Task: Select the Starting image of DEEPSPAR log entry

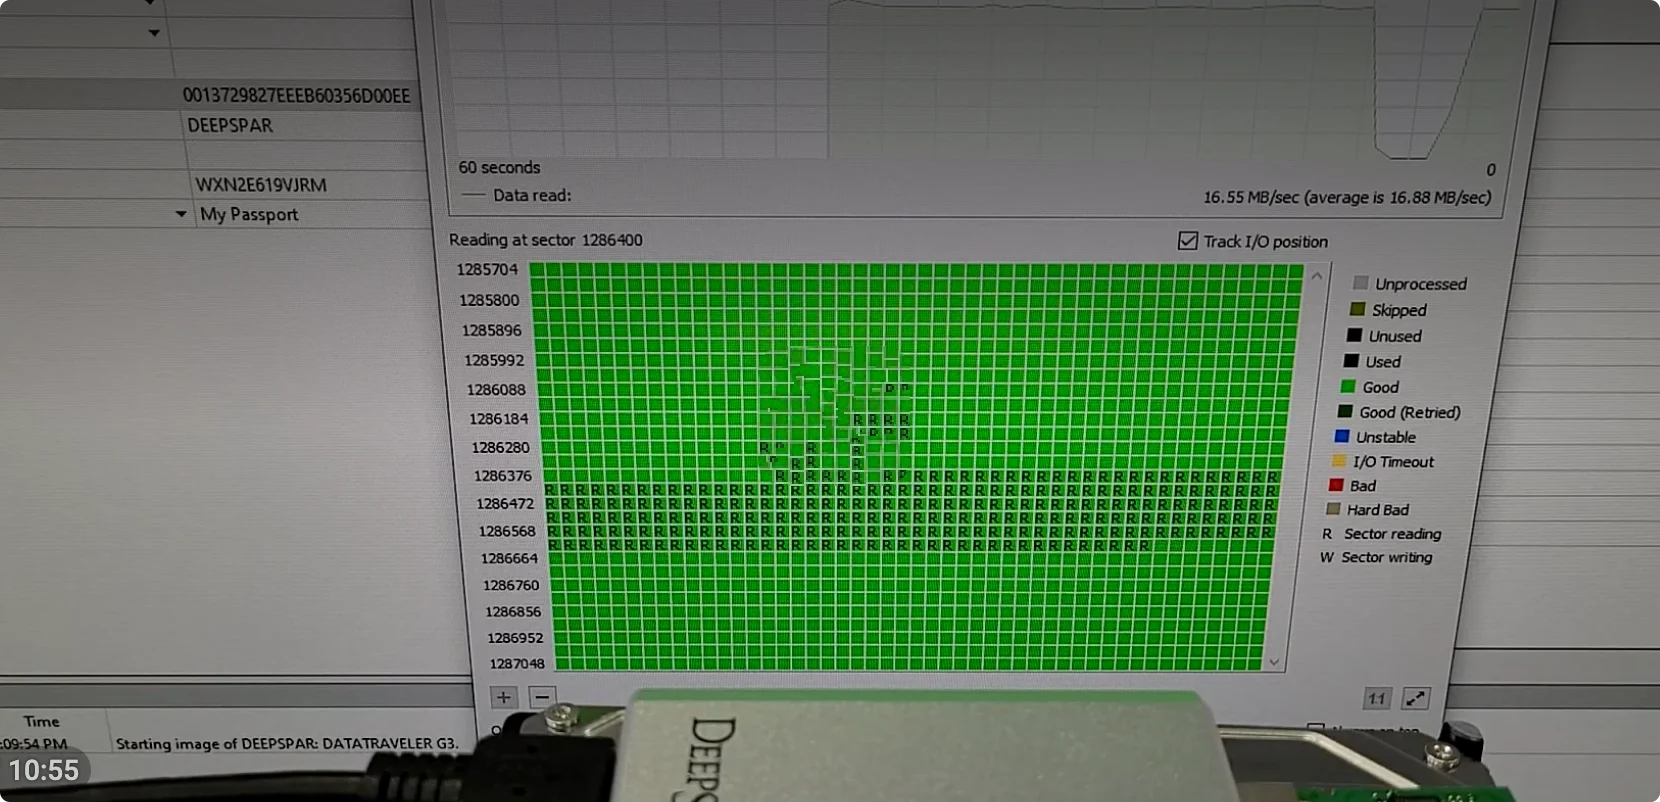Action: tap(287, 744)
